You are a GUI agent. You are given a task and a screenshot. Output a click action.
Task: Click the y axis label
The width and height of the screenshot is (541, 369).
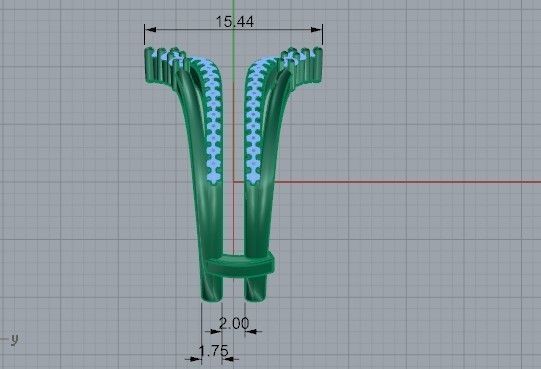pyautogui.click(x=14, y=339)
